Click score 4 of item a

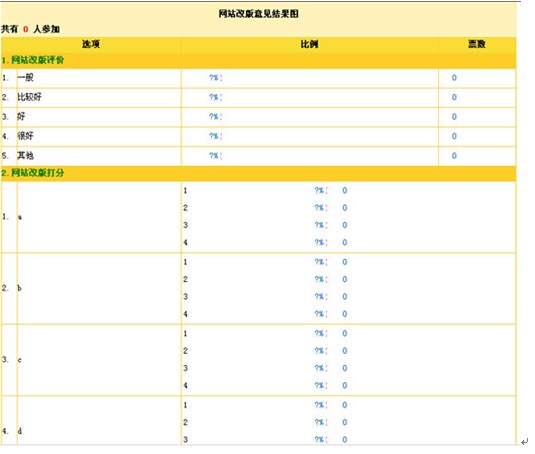point(185,242)
